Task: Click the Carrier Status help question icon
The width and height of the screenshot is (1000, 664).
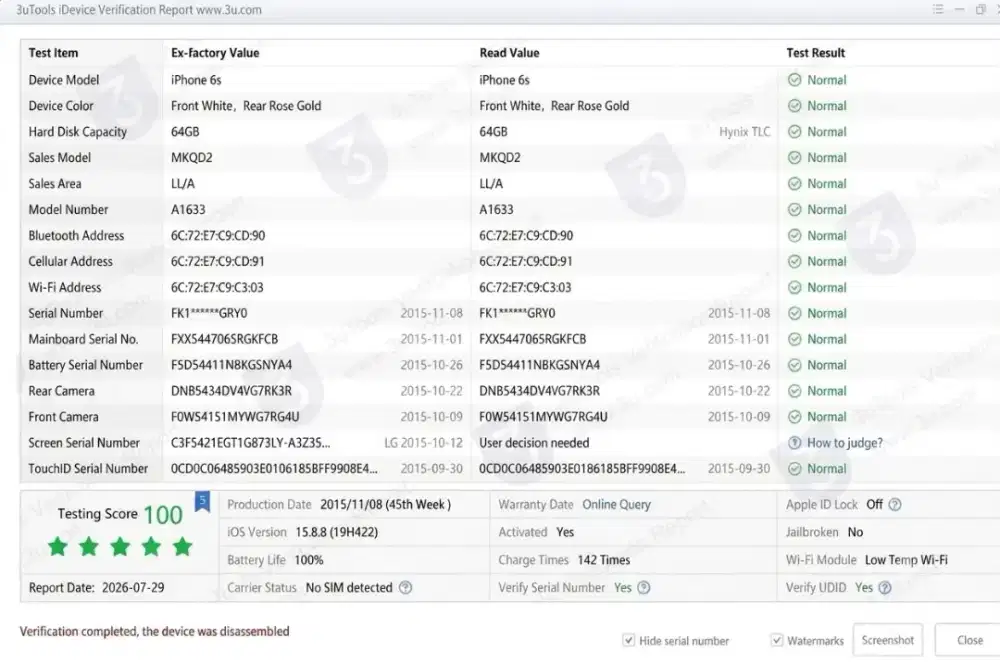Action: click(x=406, y=587)
